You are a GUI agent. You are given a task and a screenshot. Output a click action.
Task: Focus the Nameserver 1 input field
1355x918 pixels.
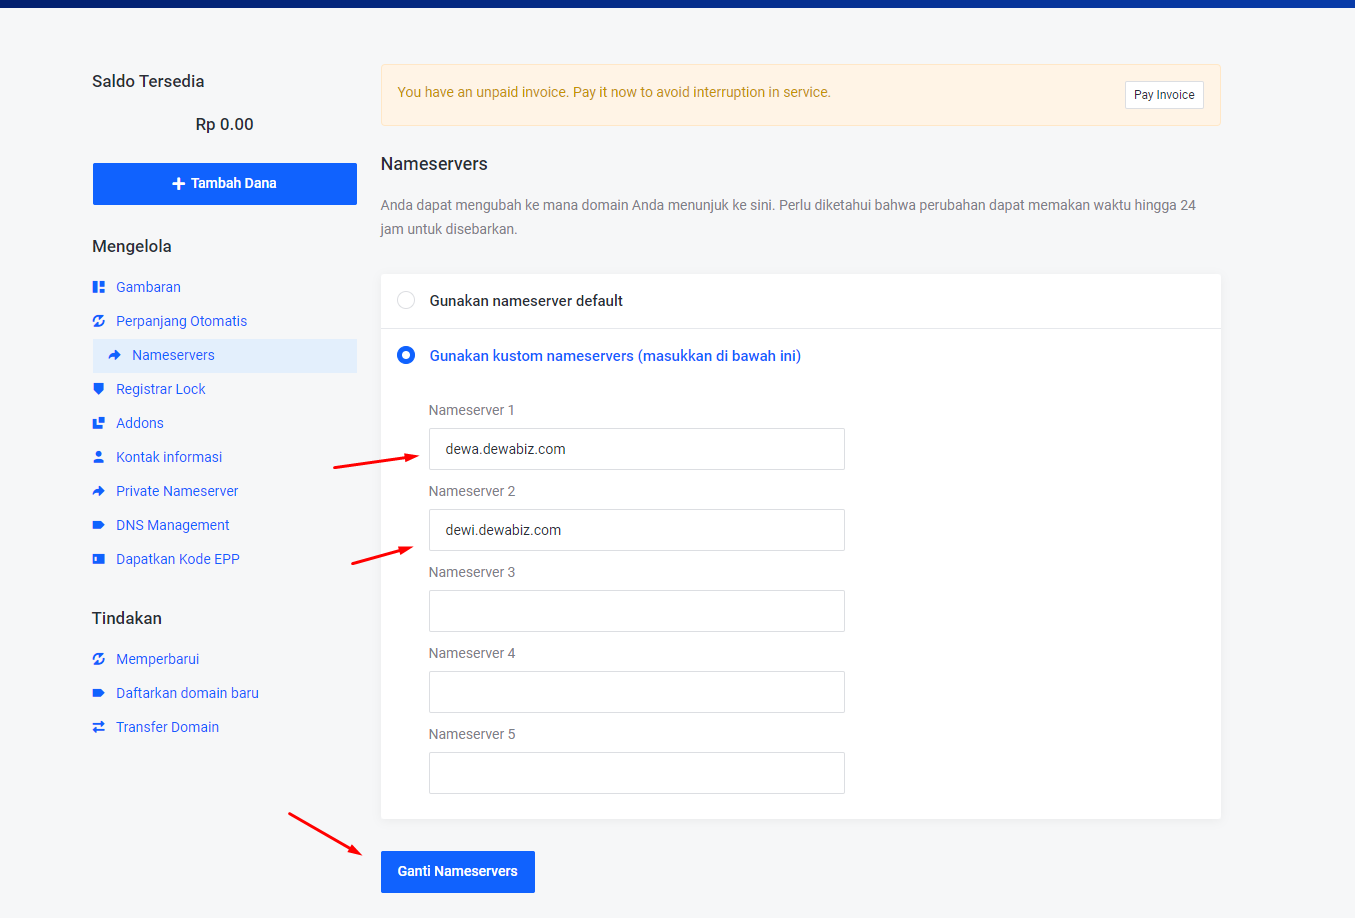pyautogui.click(x=636, y=449)
